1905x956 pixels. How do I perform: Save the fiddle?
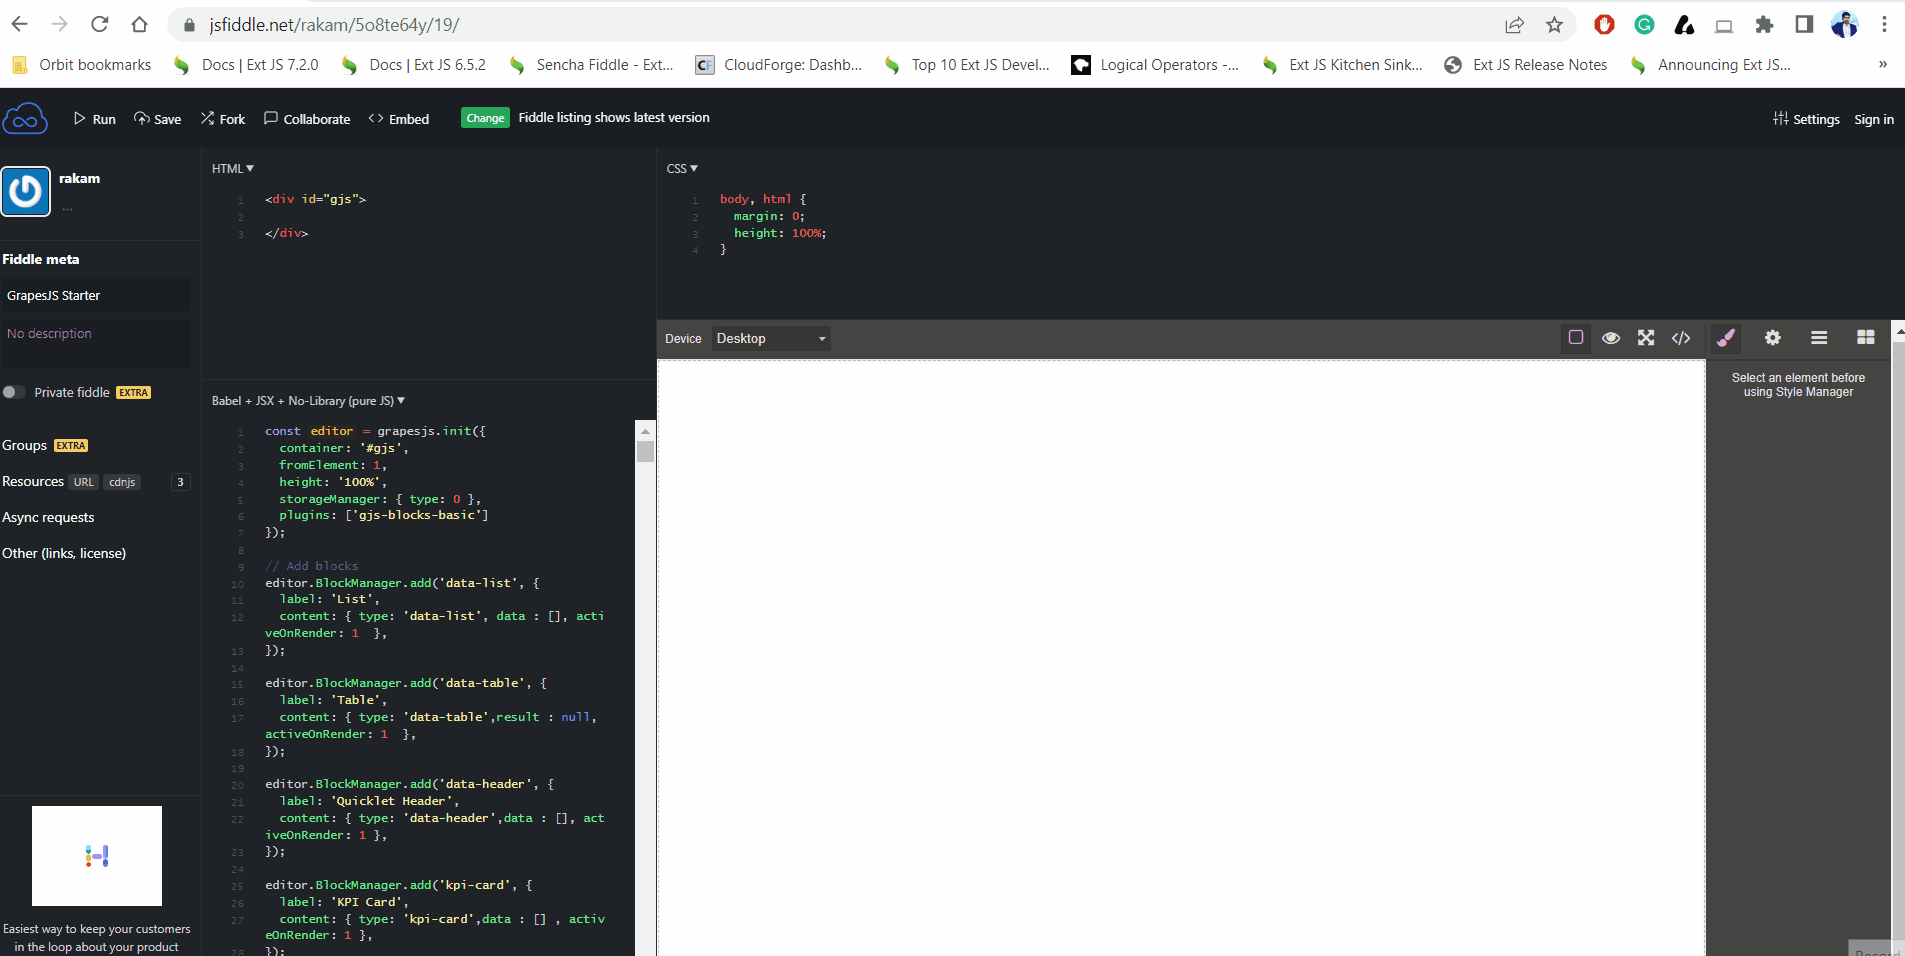158,119
